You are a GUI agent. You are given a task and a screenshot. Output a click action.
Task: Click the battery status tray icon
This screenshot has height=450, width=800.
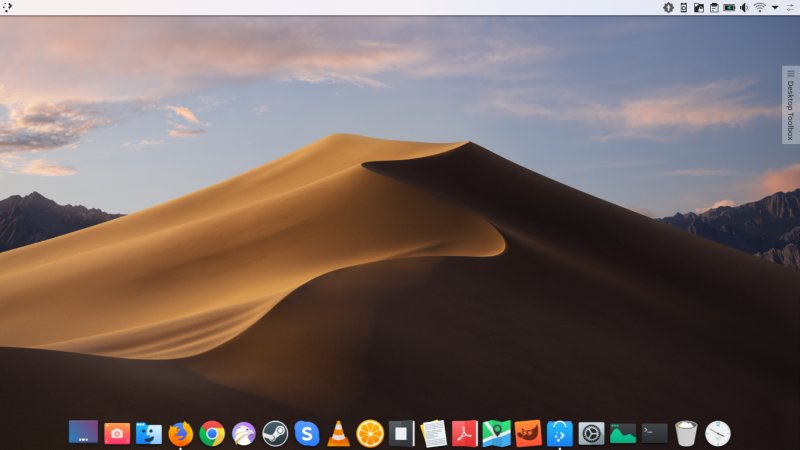point(730,7)
